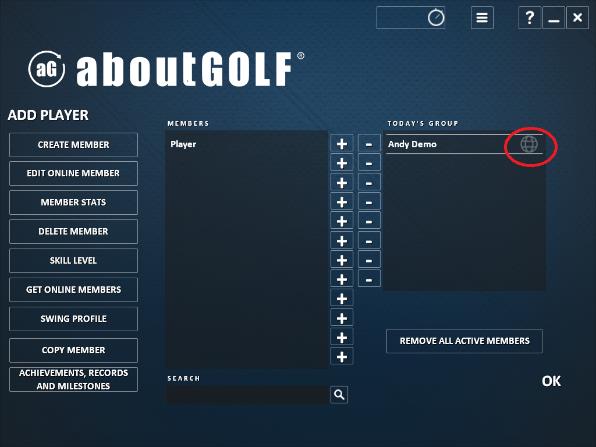596x447 pixels.
Task: Click the stopwatch timer icon
Action: click(x=436, y=17)
